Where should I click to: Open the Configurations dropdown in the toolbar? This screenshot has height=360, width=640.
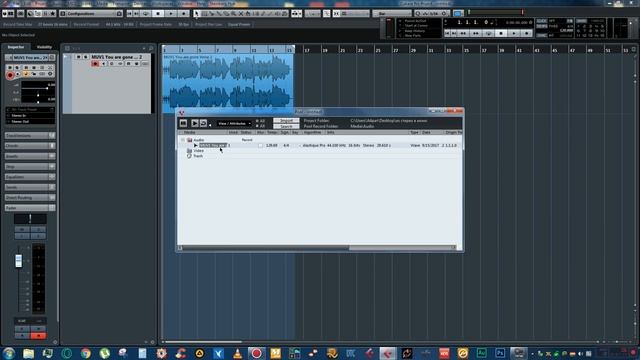pos(91,13)
